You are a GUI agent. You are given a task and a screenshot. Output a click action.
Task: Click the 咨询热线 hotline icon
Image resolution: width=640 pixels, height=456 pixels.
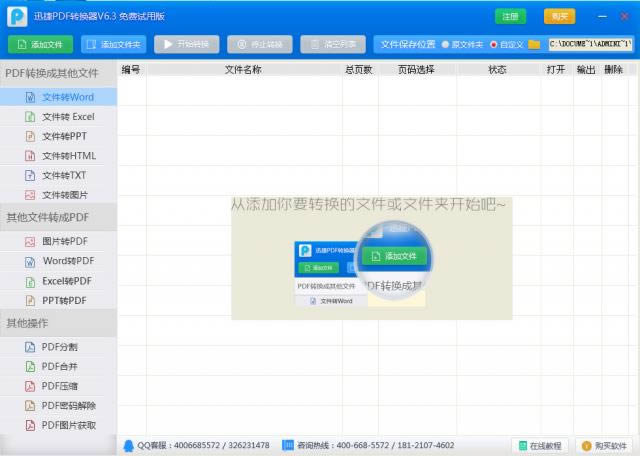[x=288, y=445]
